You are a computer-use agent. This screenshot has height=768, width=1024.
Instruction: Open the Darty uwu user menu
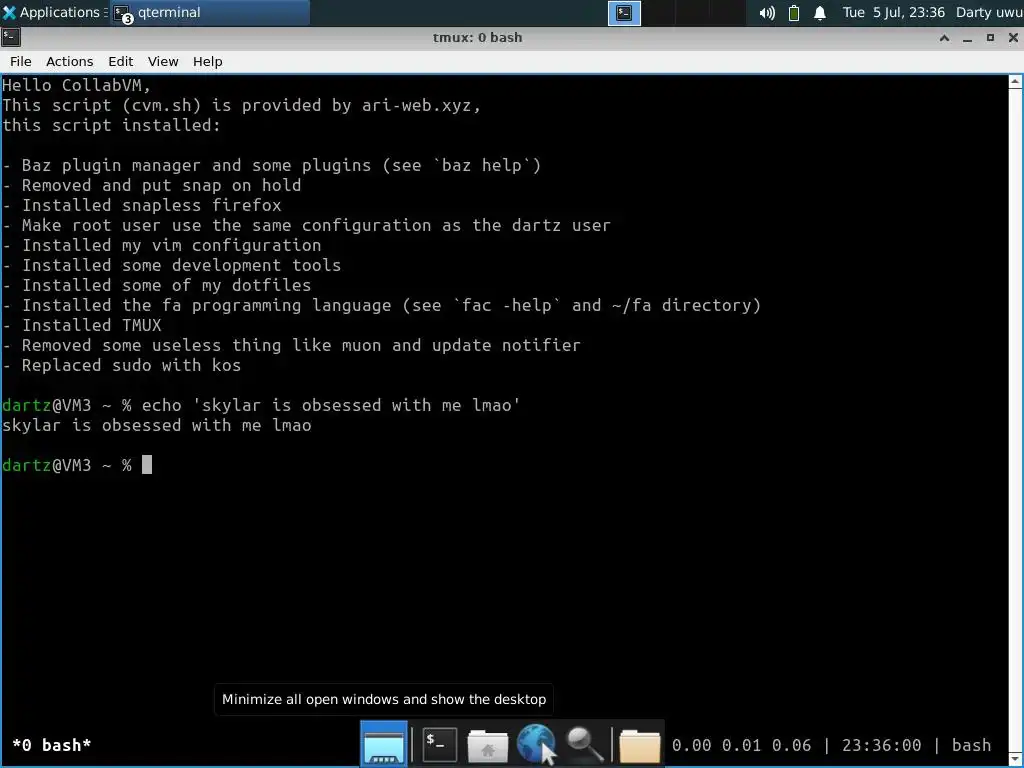coord(989,12)
